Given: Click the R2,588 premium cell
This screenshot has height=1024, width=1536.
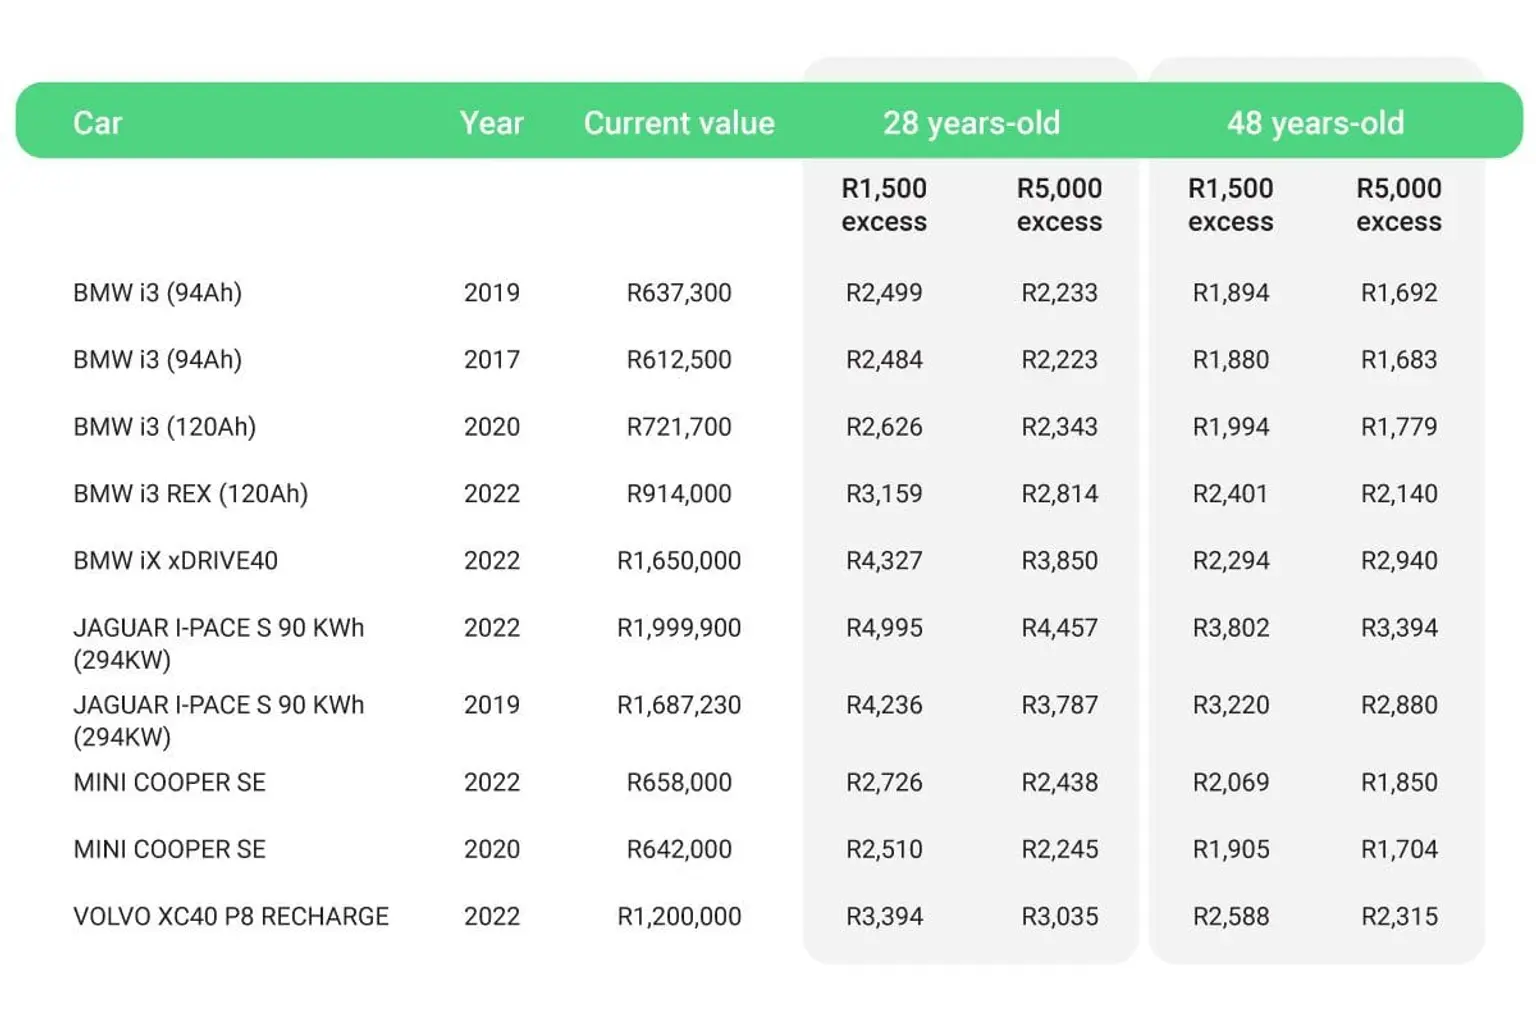Looking at the screenshot, I should [1230, 917].
